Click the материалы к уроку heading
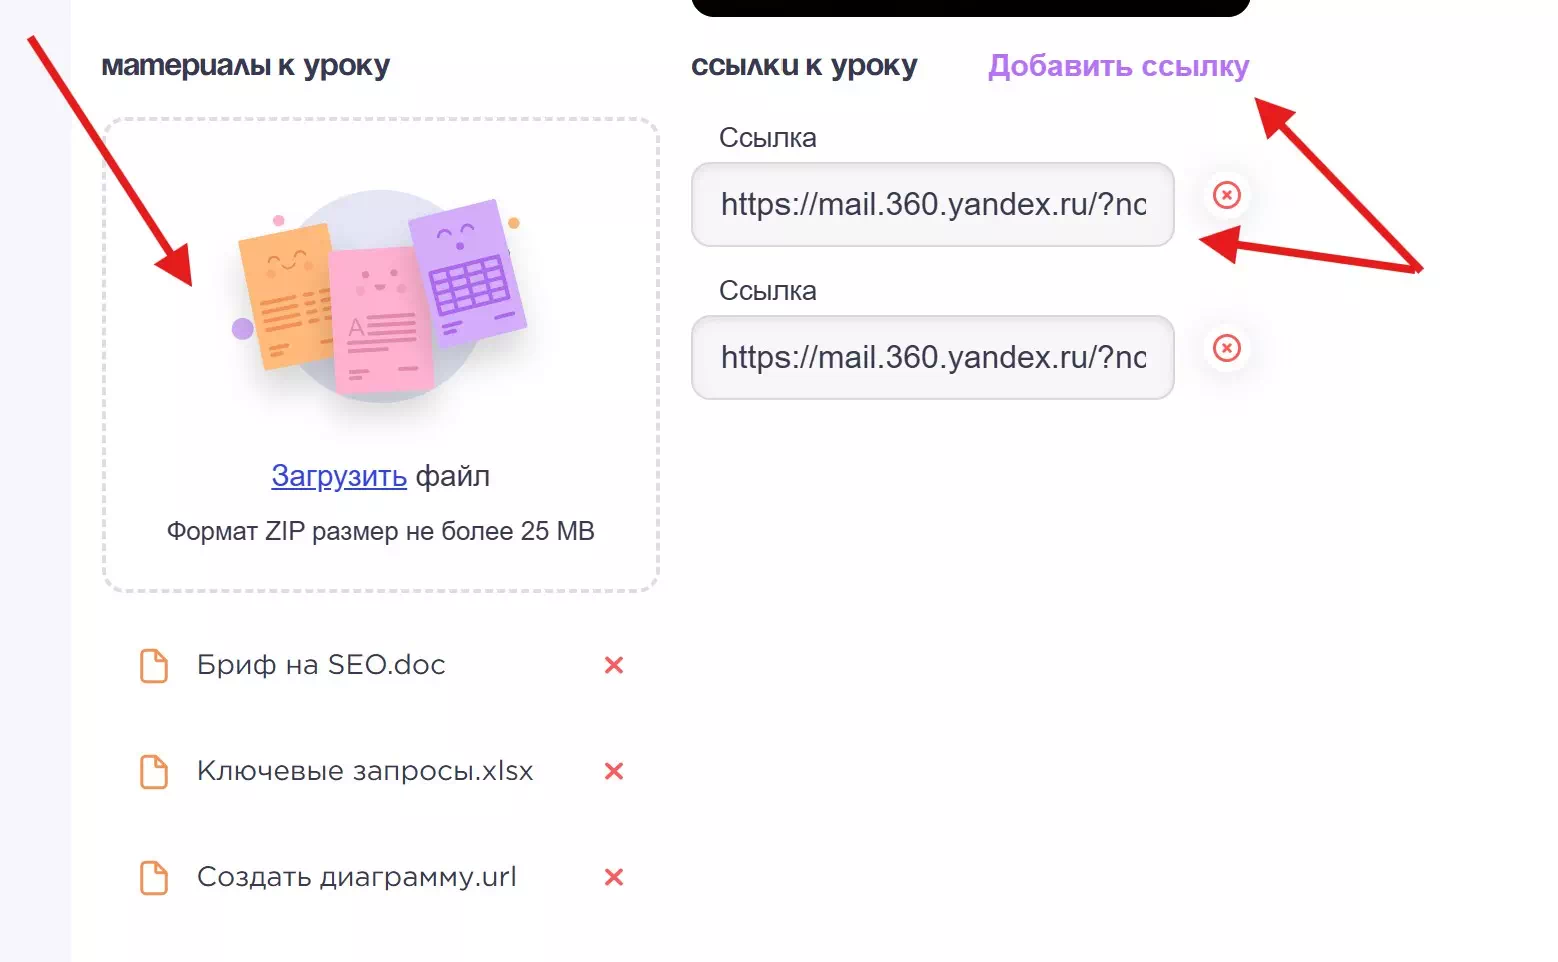 [245, 66]
